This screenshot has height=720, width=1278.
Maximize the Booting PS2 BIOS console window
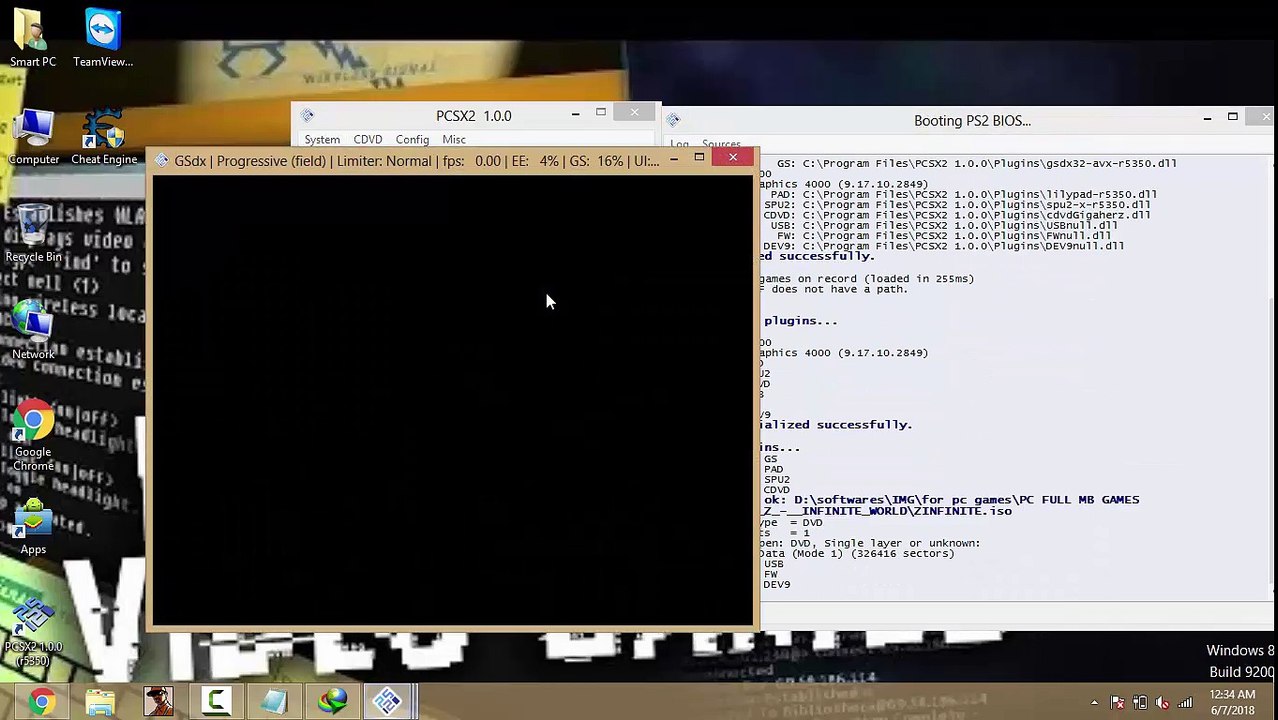[1233, 118]
